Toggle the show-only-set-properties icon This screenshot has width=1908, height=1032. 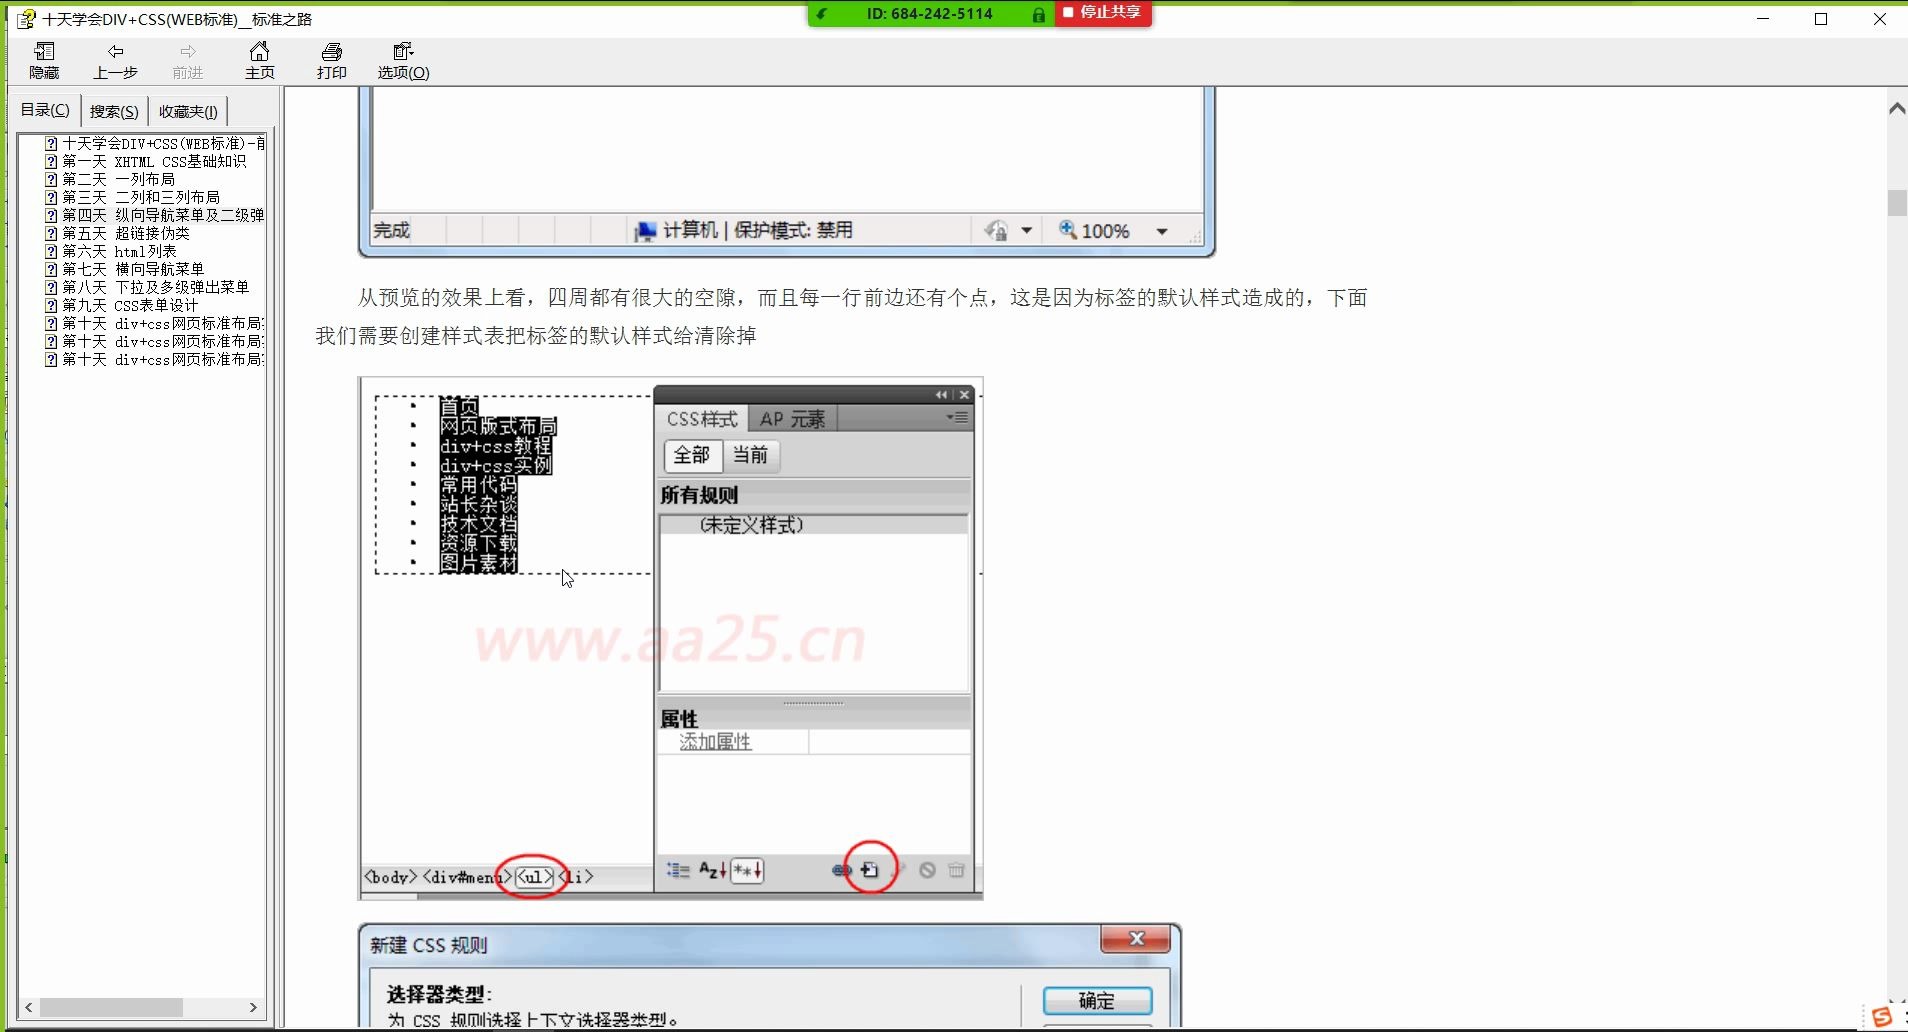[x=745, y=870]
